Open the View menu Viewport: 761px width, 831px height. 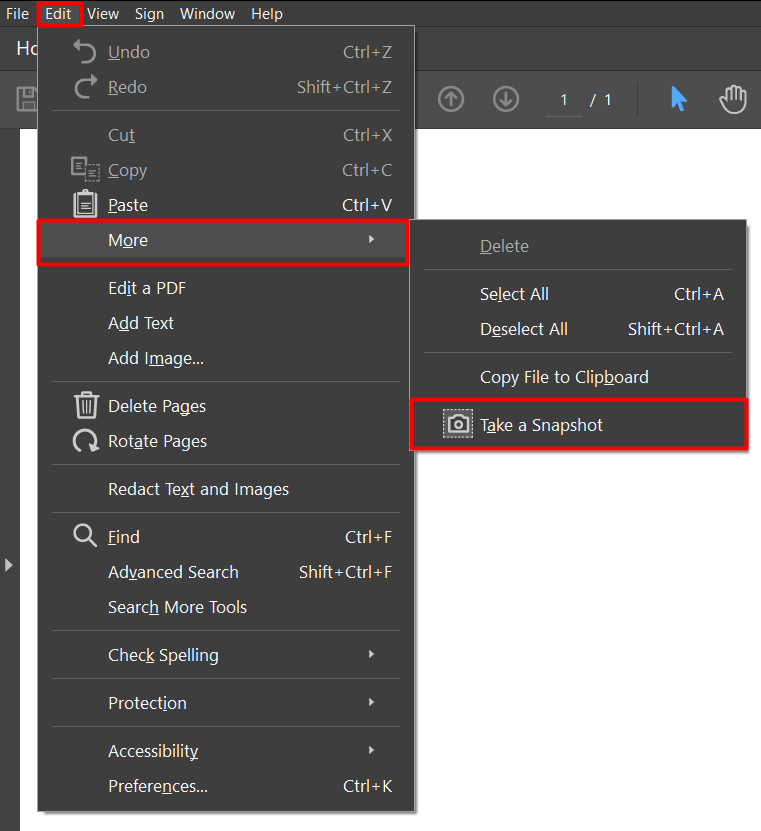[x=103, y=13]
